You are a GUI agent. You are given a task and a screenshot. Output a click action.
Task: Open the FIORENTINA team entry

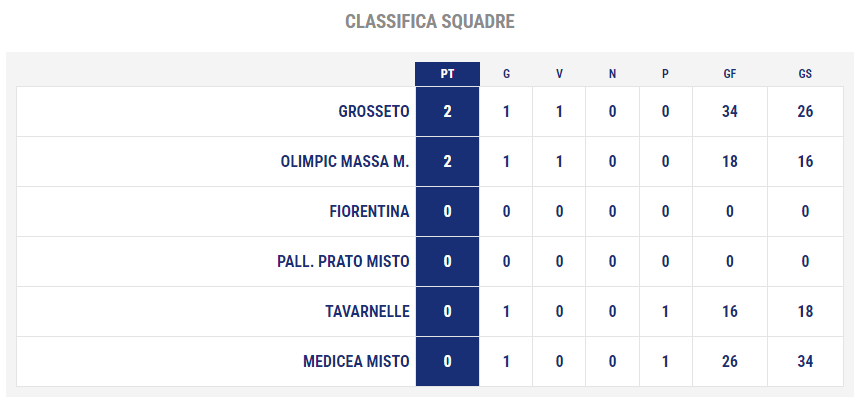click(369, 211)
